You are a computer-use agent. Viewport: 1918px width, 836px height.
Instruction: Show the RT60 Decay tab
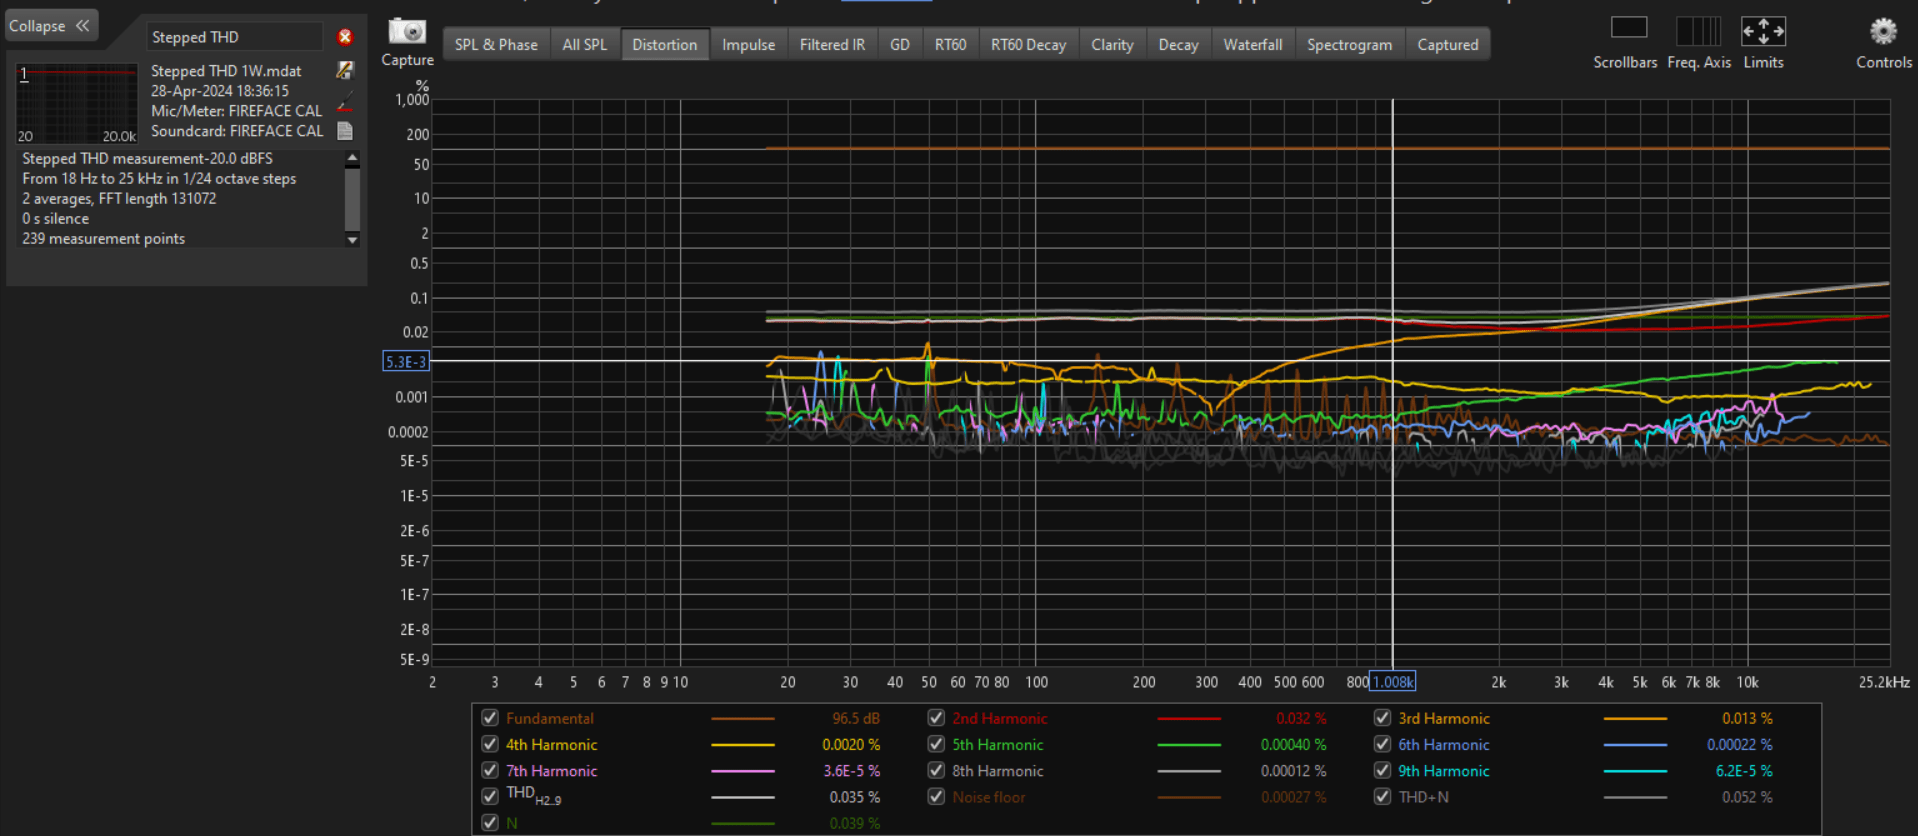pyautogui.click(x=1028, y=45)
